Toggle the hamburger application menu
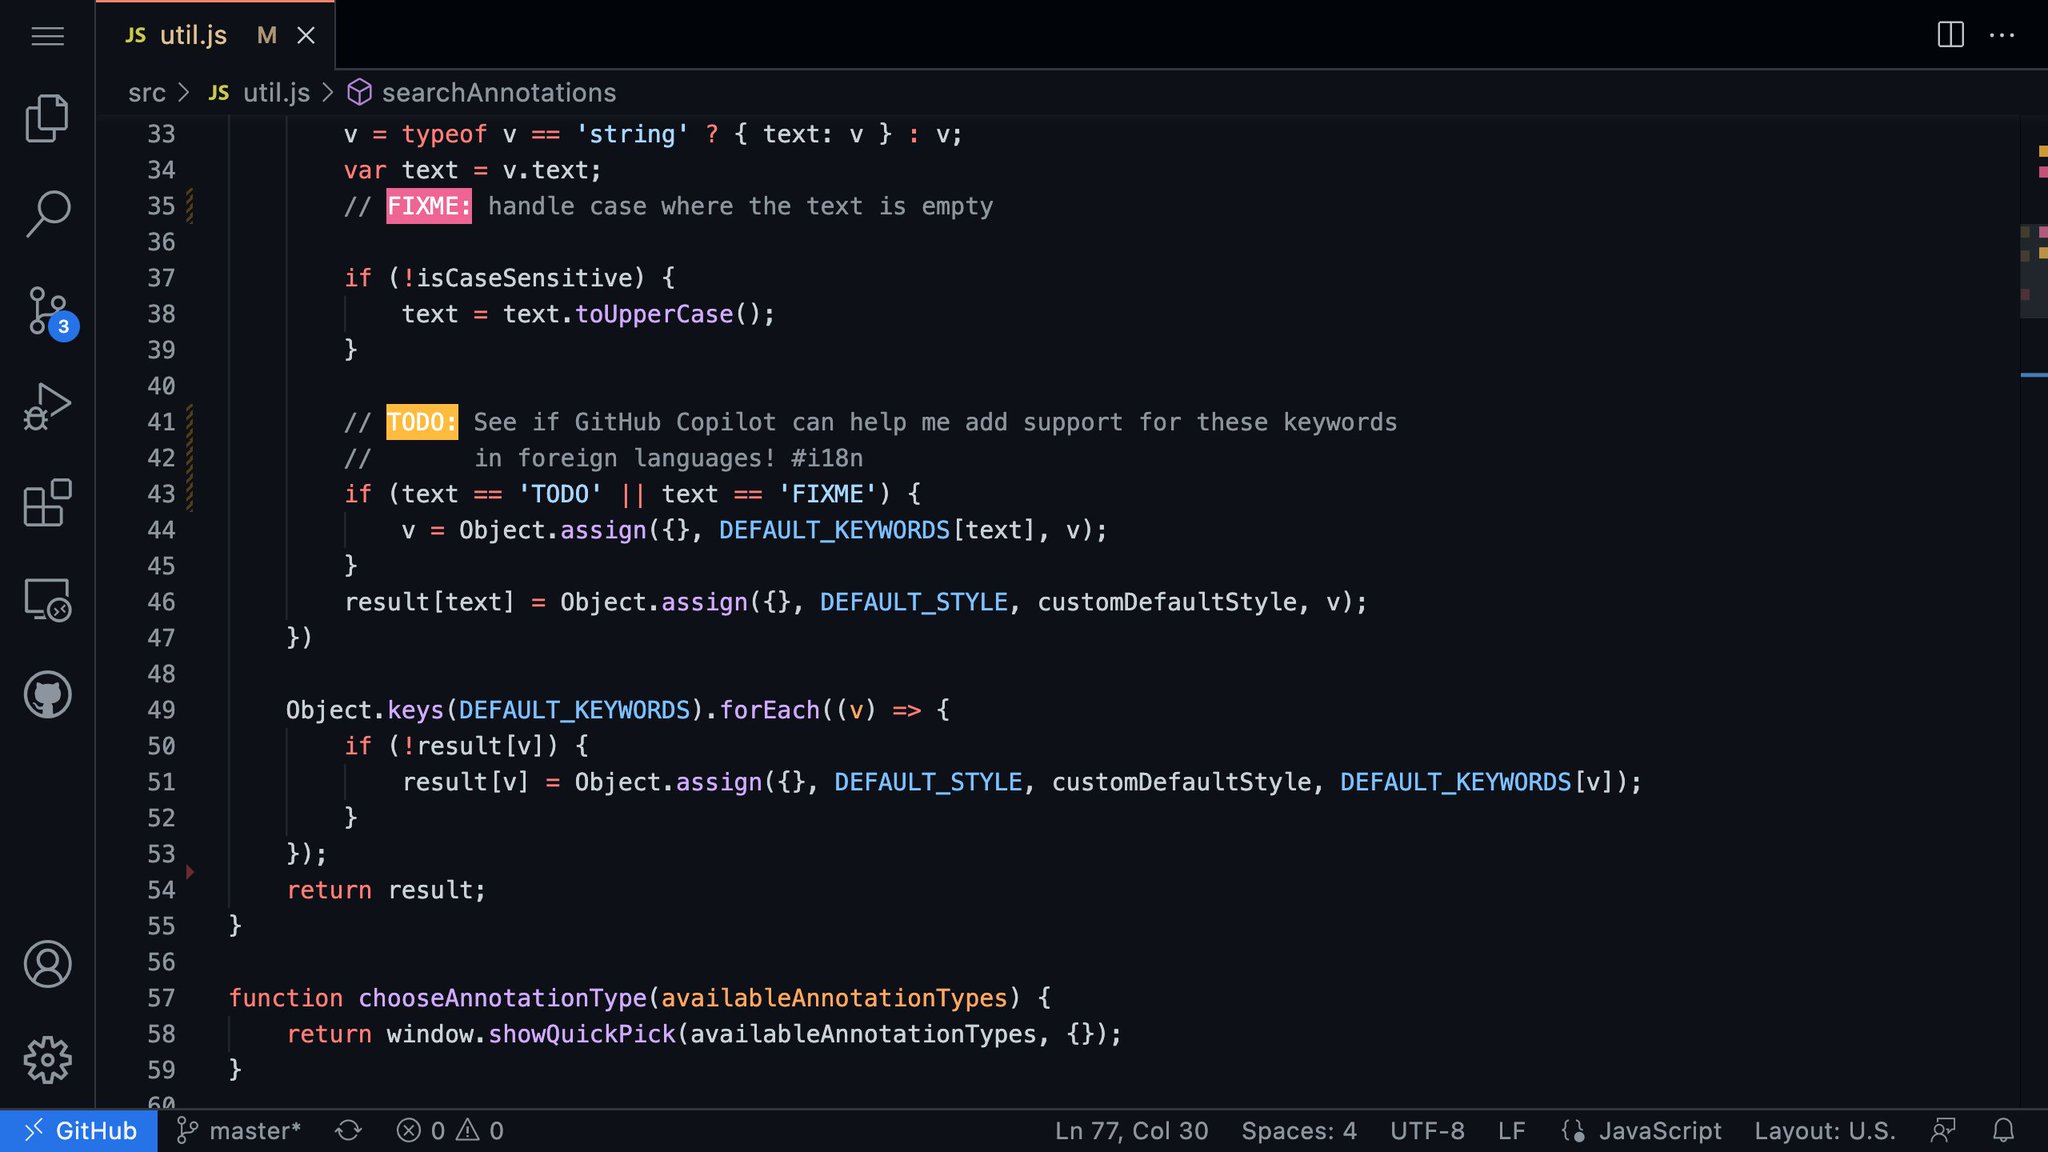The image size is (2048, 1152). point(47,36)
